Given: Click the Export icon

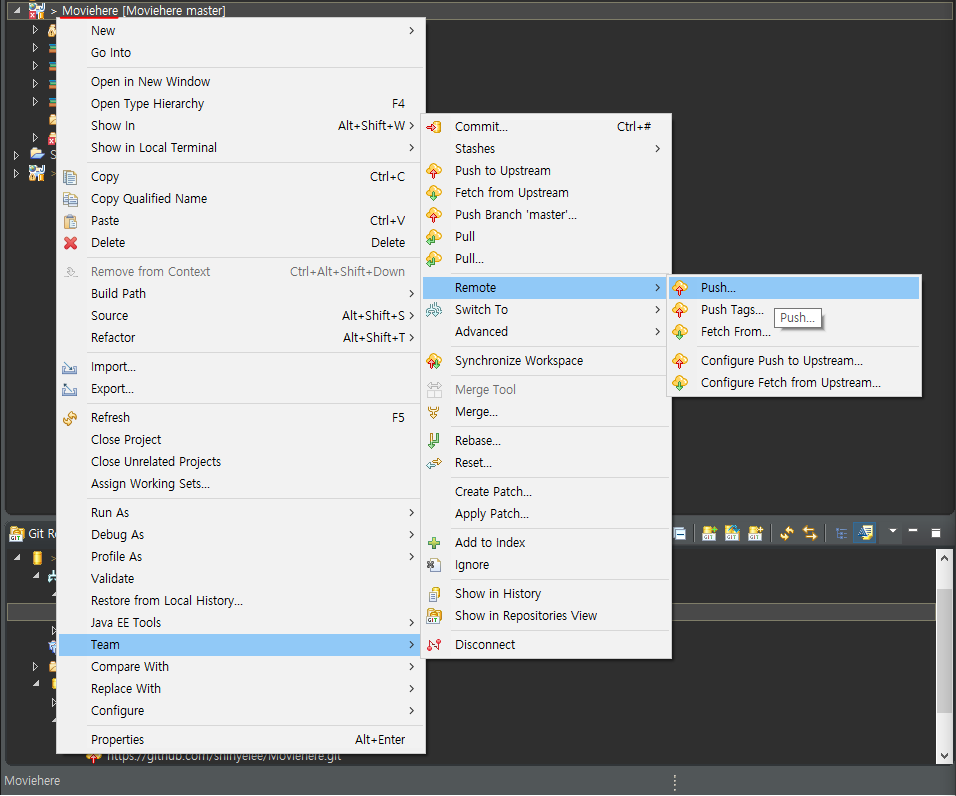Looking at the screenshot, I should [x=70, y=389].
